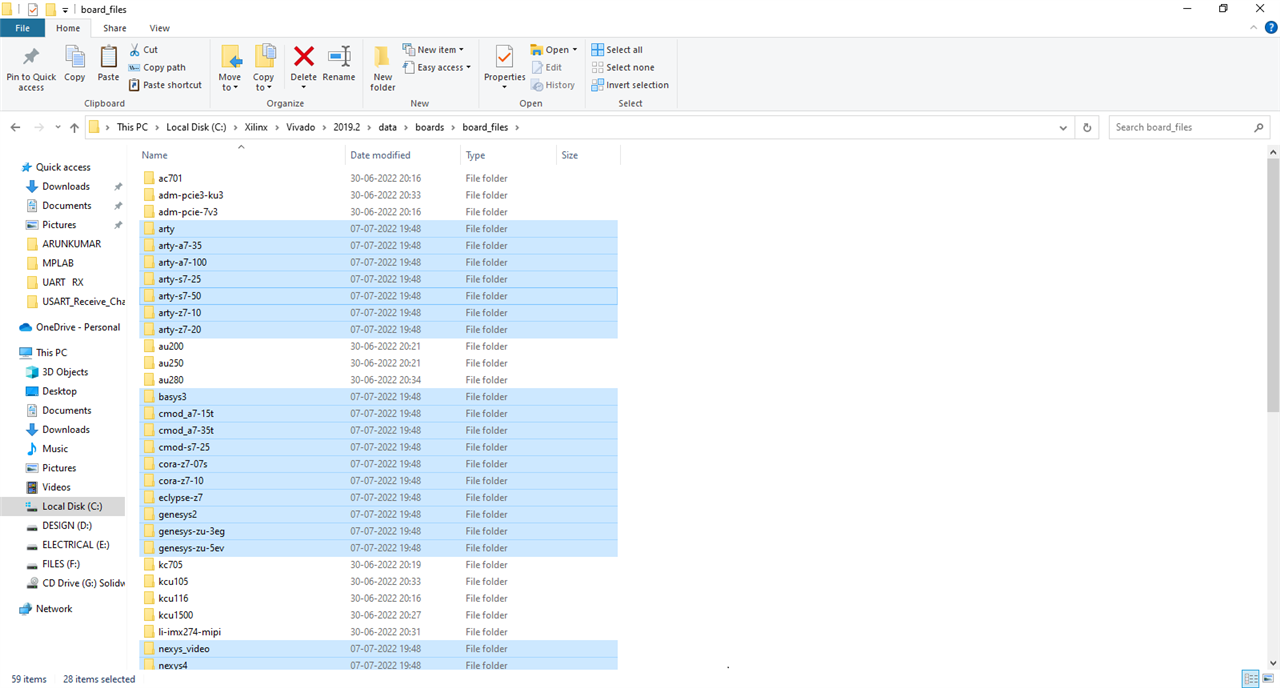1280x688 pixels.
Task: Click the Copy icon in Clipboard group
Action: pos(75,56)
